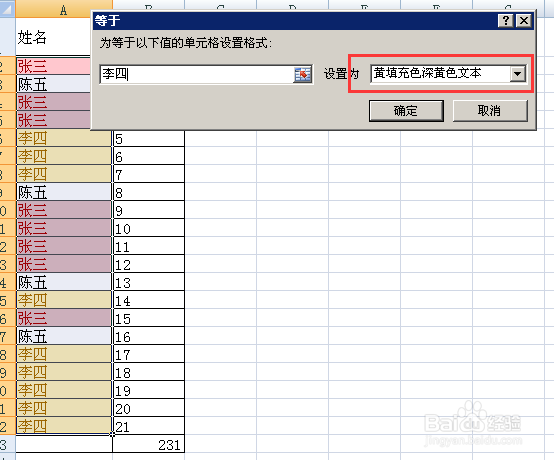Click cell containing number 15
The width and height of the screenshot is (554, 460).
click(x=148, y=318)
